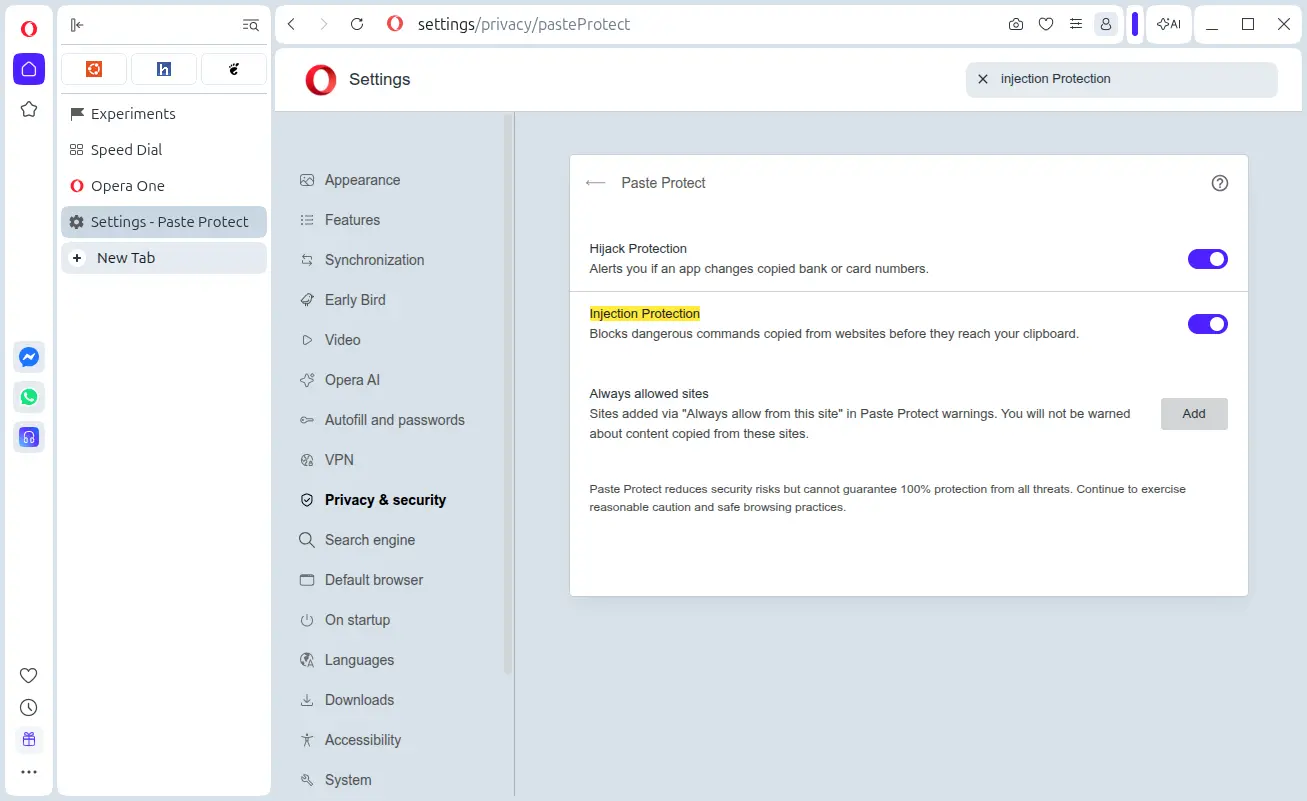Click the Always allowed sites heading
The width and height of the screenshot is (1307, 801).
pyautogui.click(x=649, y=394)
